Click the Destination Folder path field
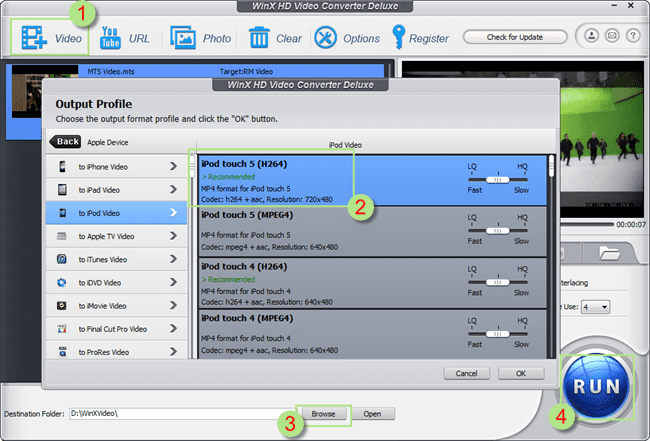650x441 pixels. [184, 414]
